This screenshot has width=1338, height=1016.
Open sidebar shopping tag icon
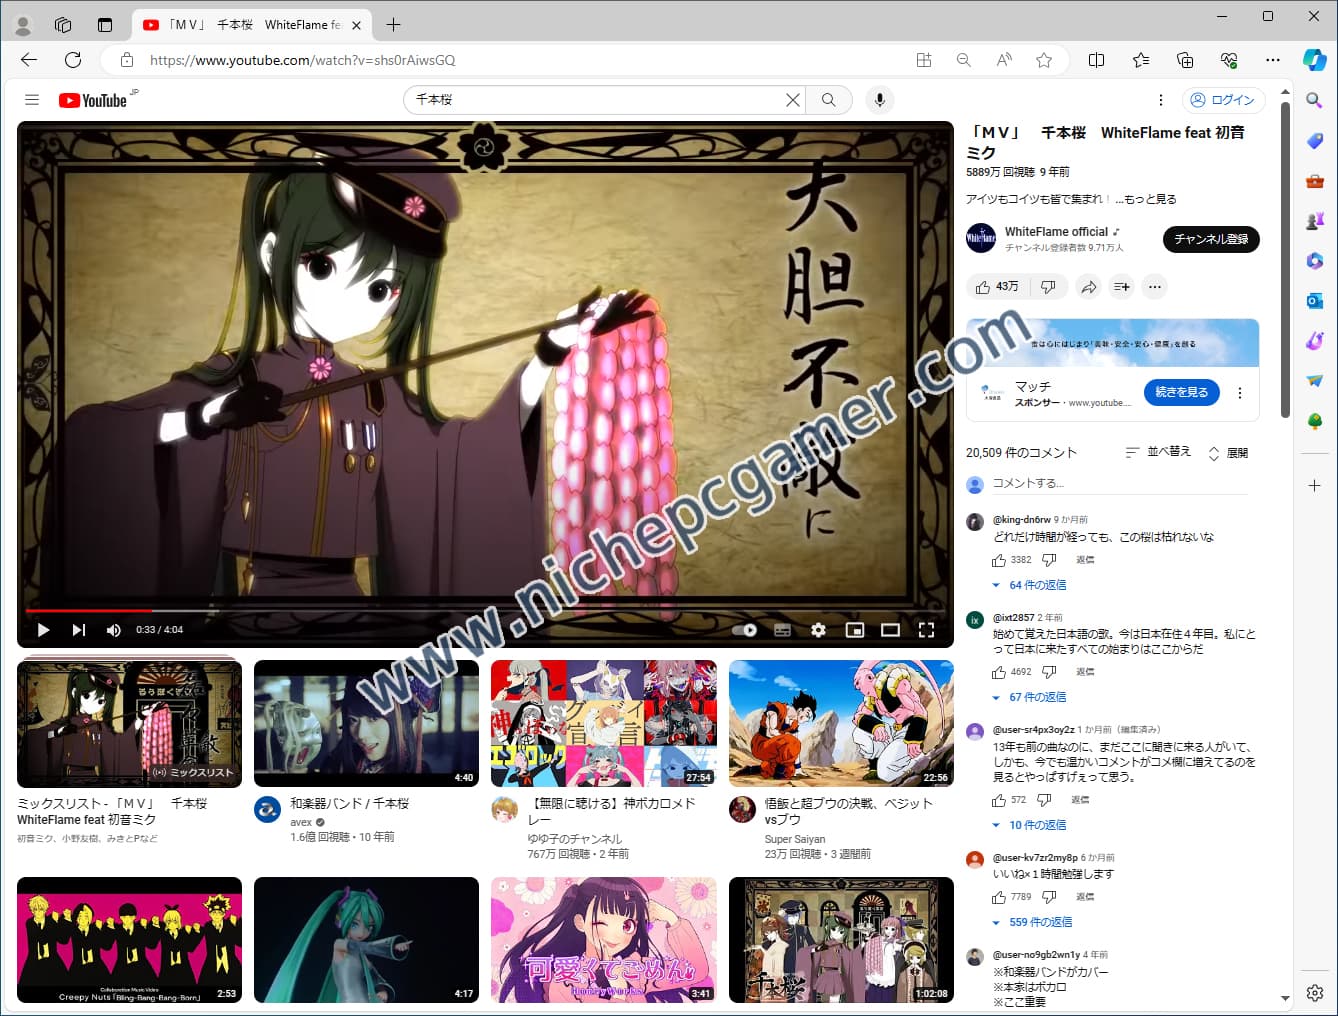pyautogui.click(x=1315, y=141)
